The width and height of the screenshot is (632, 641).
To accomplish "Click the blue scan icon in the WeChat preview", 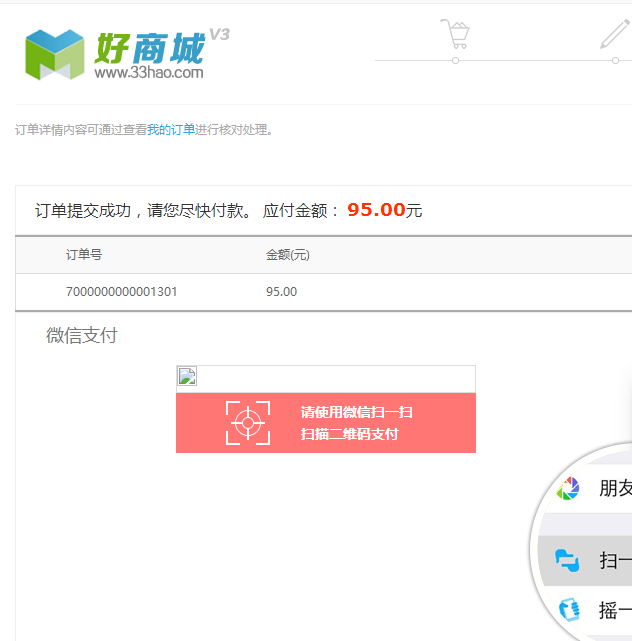I will [x=567, y=560].
